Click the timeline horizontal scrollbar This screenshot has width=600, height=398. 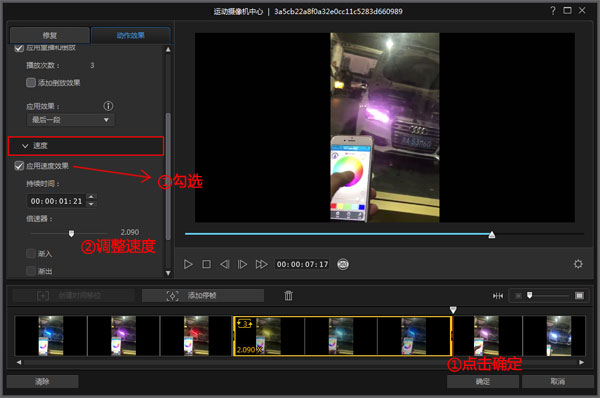300,362
